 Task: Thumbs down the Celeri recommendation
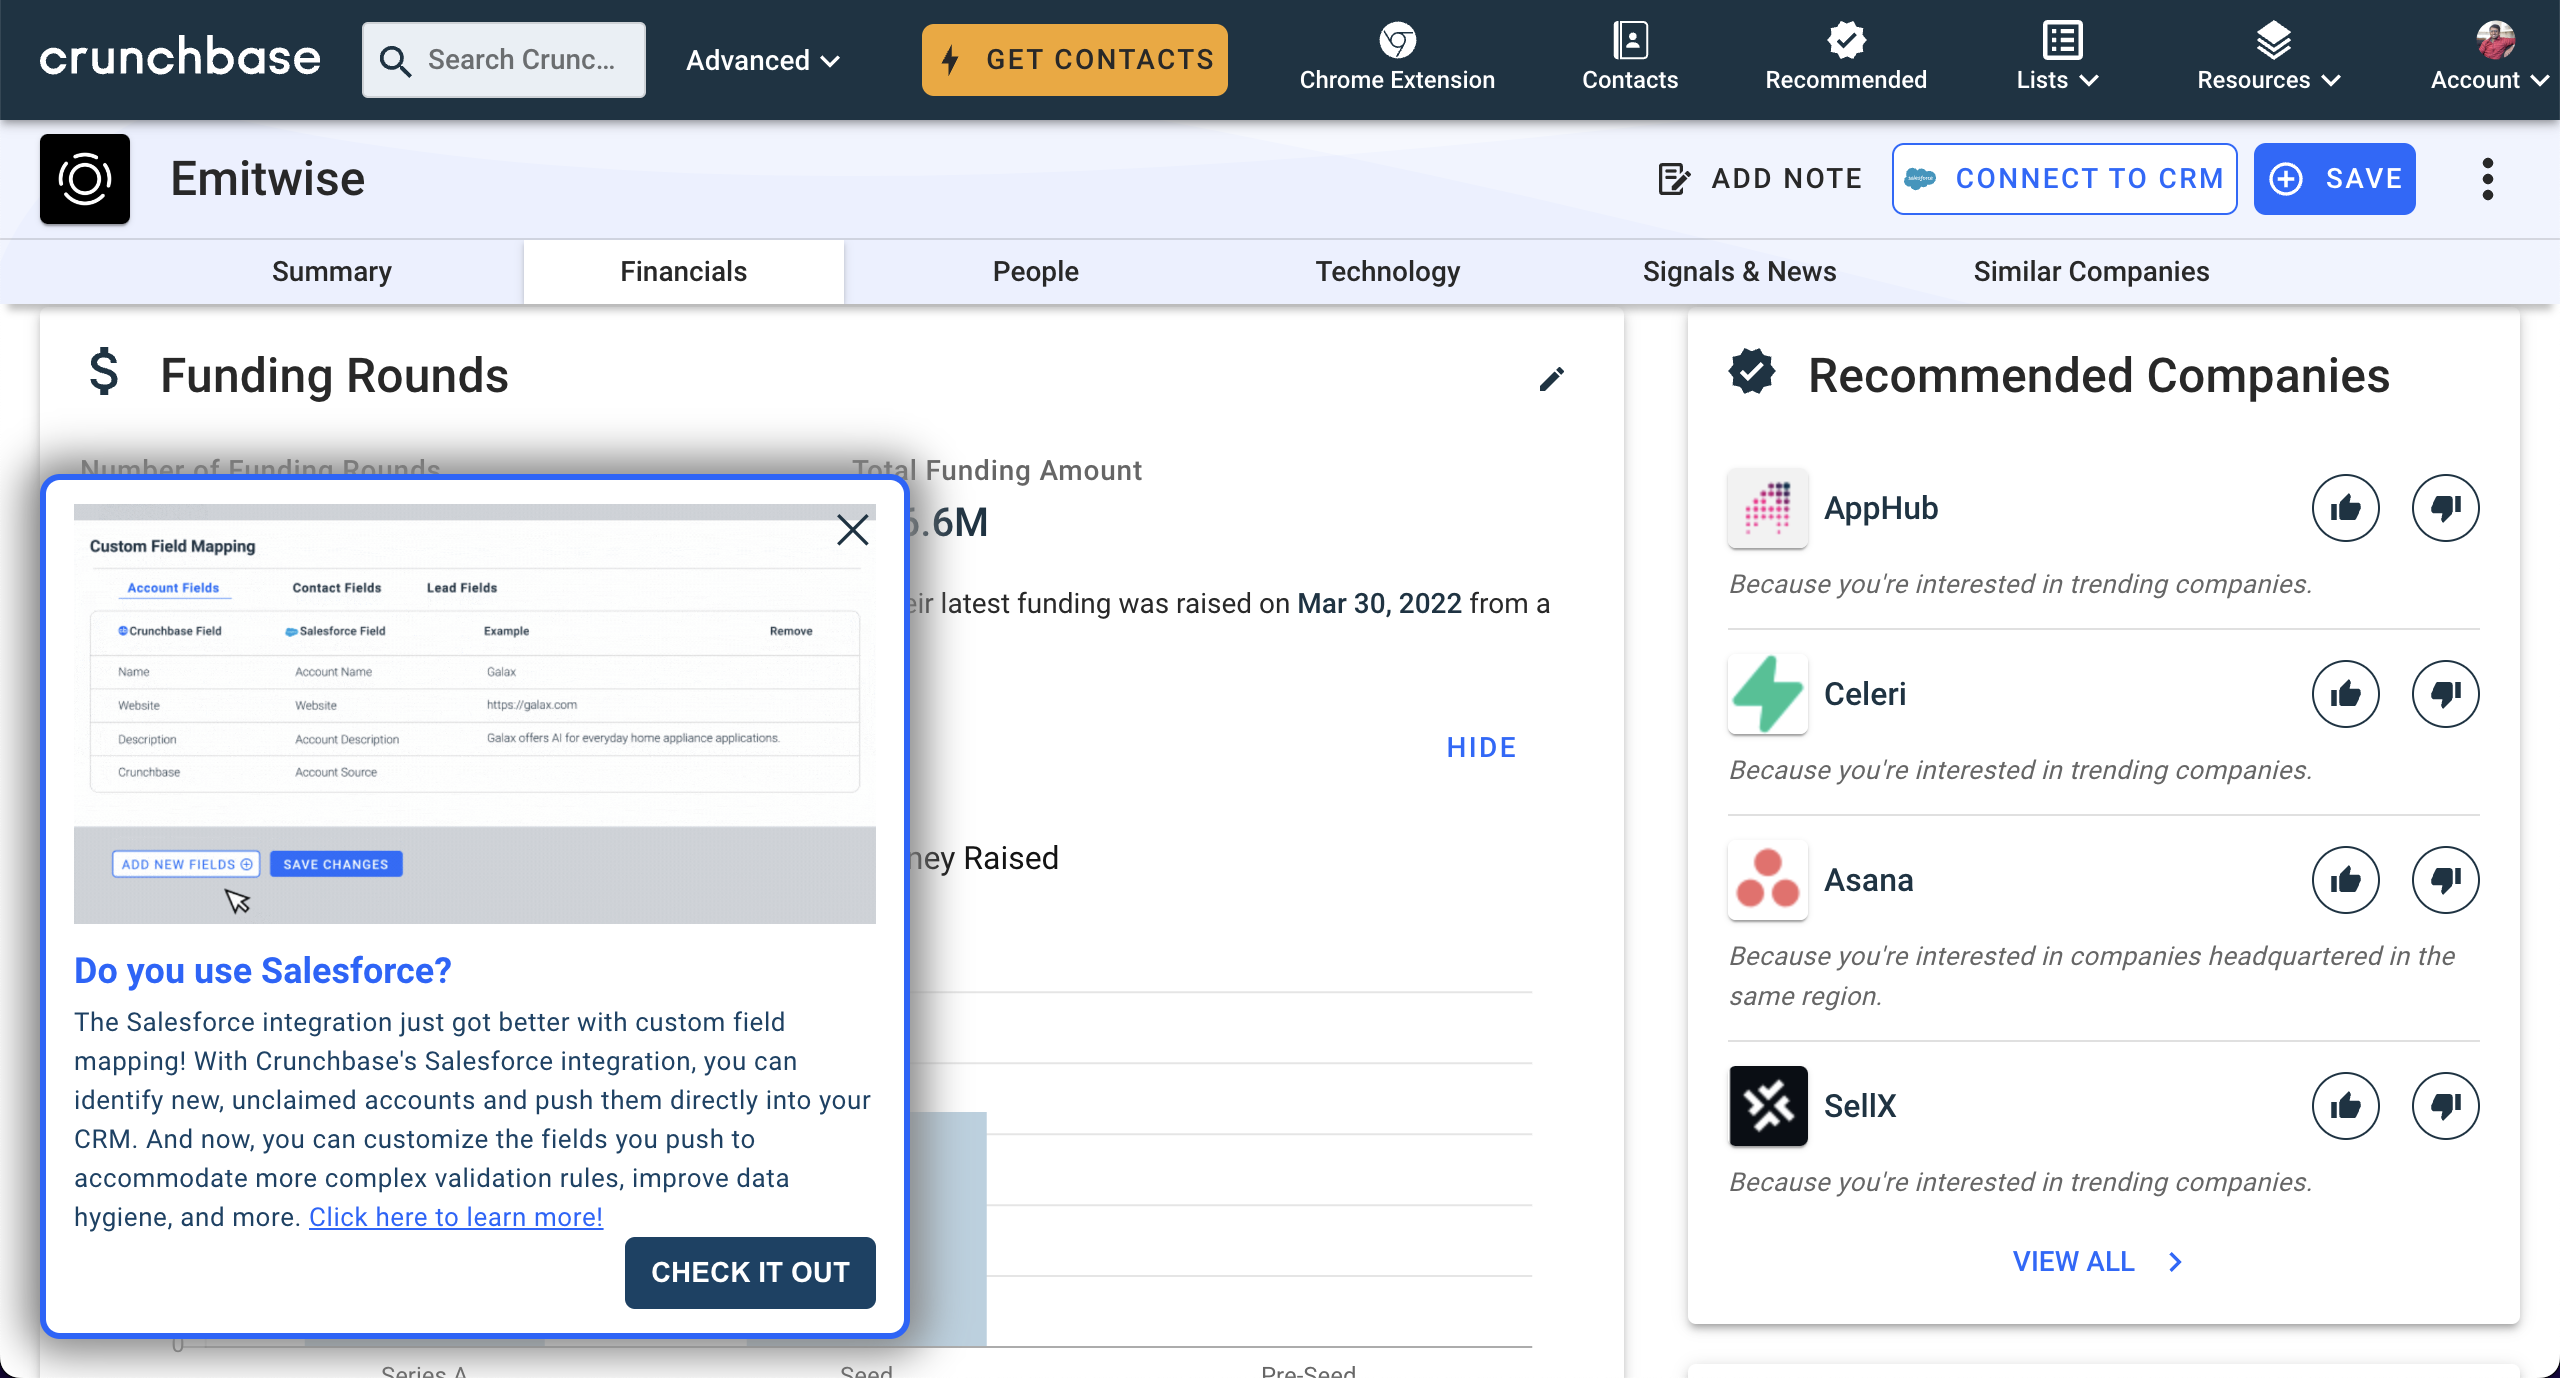point(2446,694)
